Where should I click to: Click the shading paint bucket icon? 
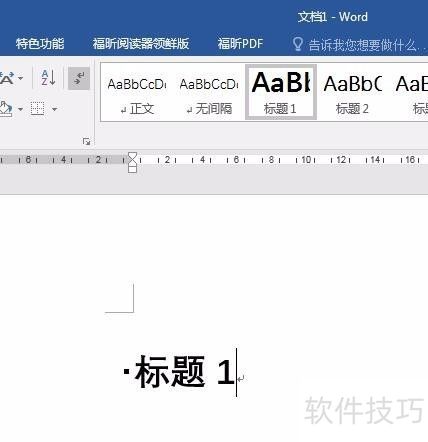point(6,109)
